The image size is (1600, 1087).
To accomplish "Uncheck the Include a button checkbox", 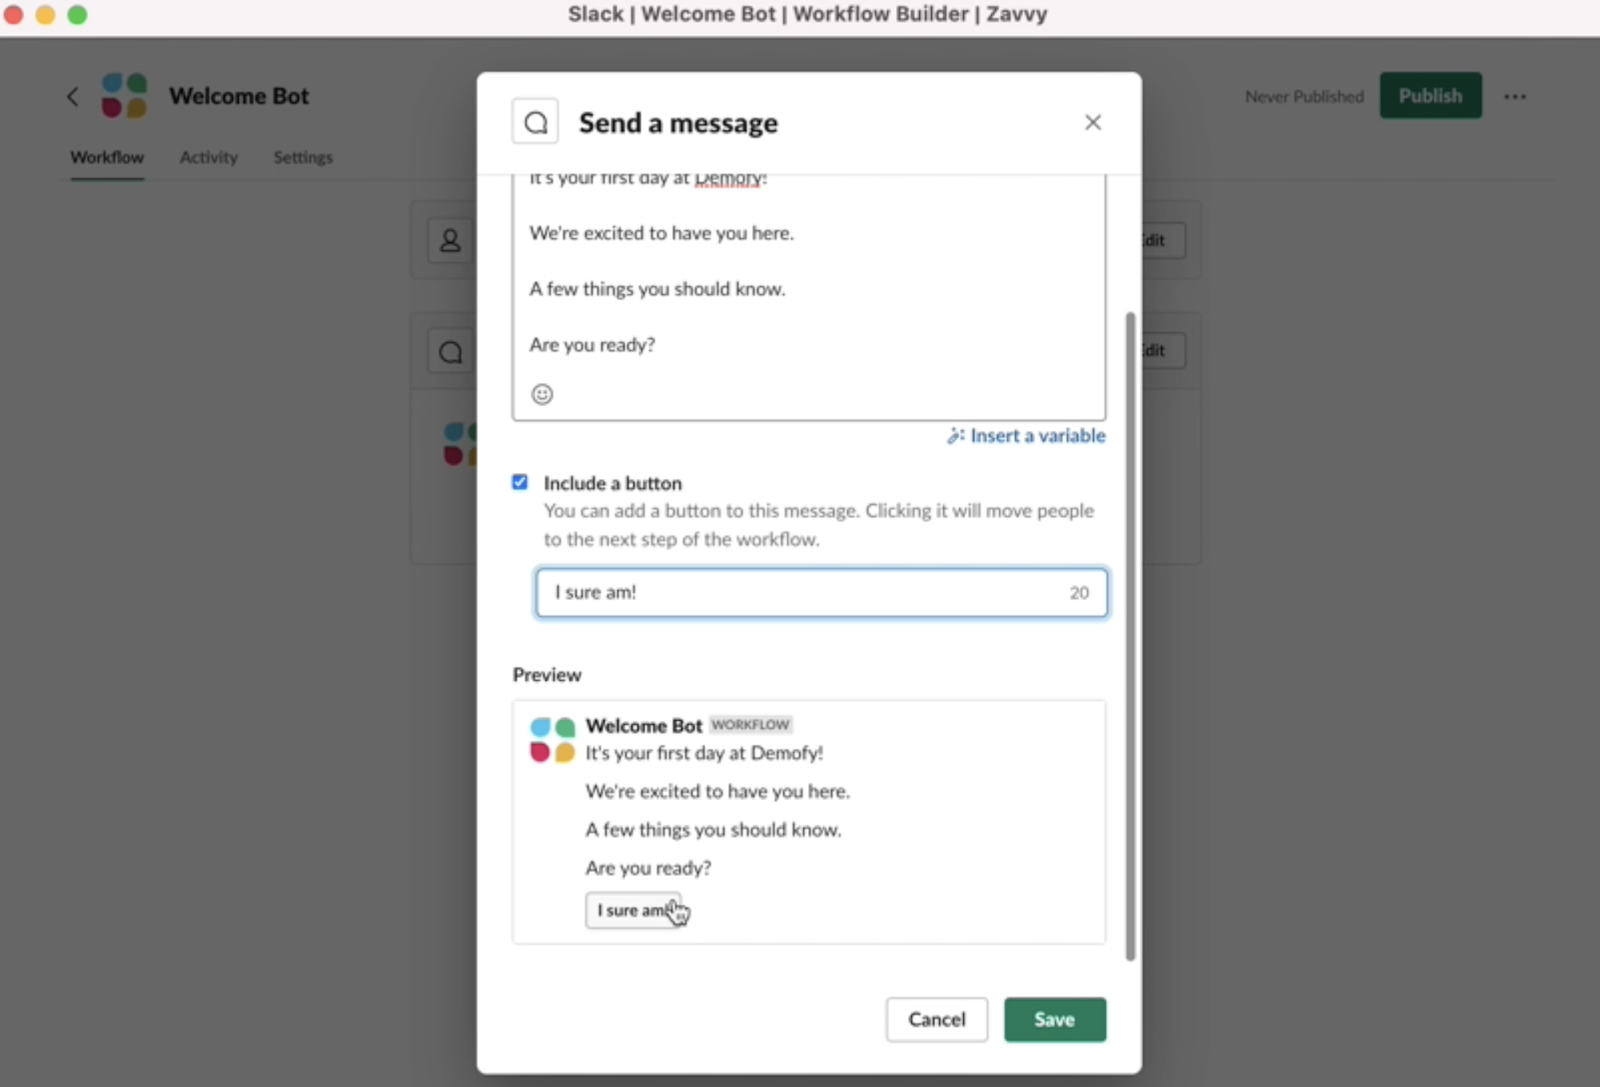I will click(520, 482).
